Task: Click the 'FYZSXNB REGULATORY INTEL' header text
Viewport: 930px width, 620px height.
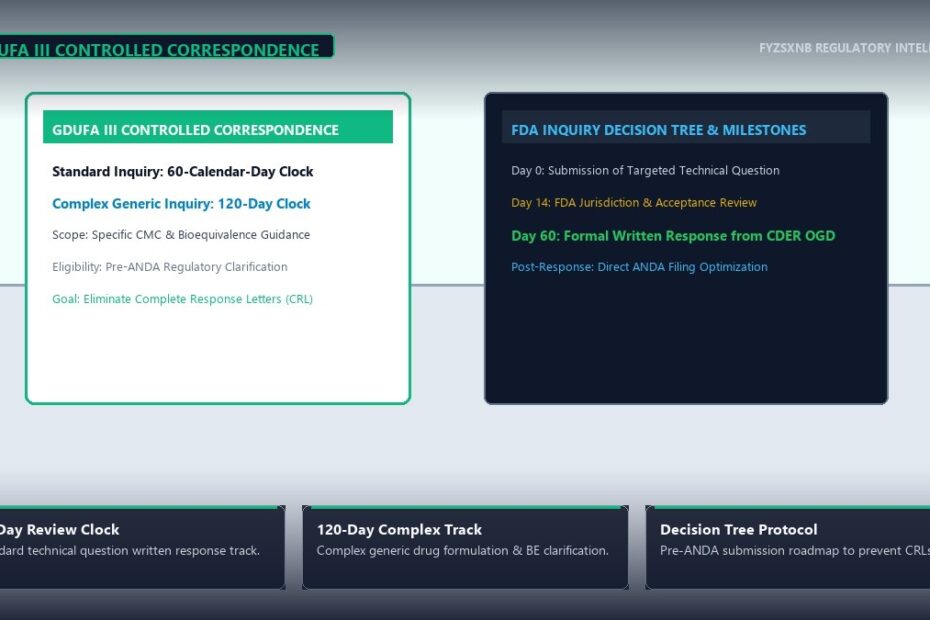Action: (x=845, y=48)
